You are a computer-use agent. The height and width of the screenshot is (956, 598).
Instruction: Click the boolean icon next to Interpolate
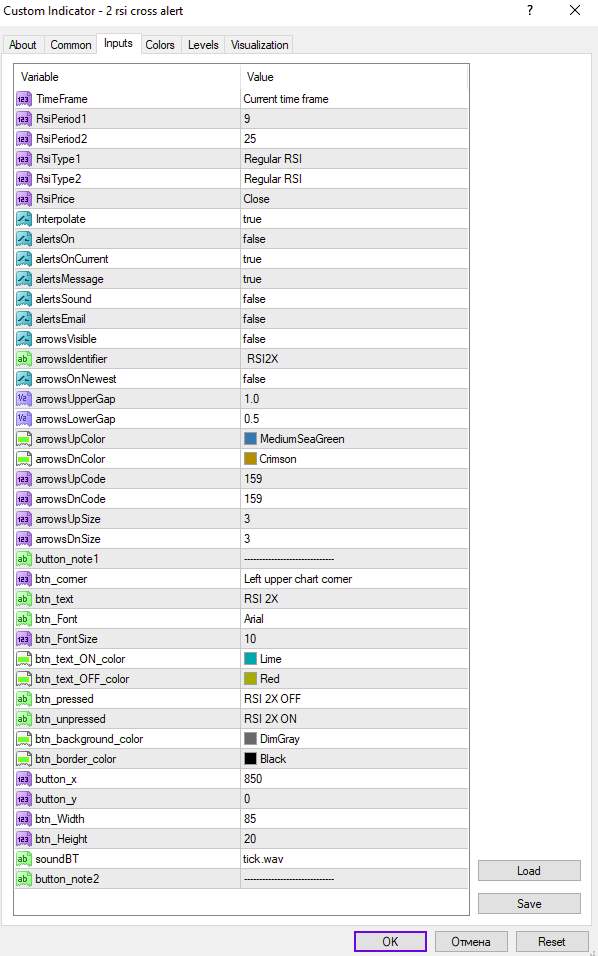(x=24, y=219)
